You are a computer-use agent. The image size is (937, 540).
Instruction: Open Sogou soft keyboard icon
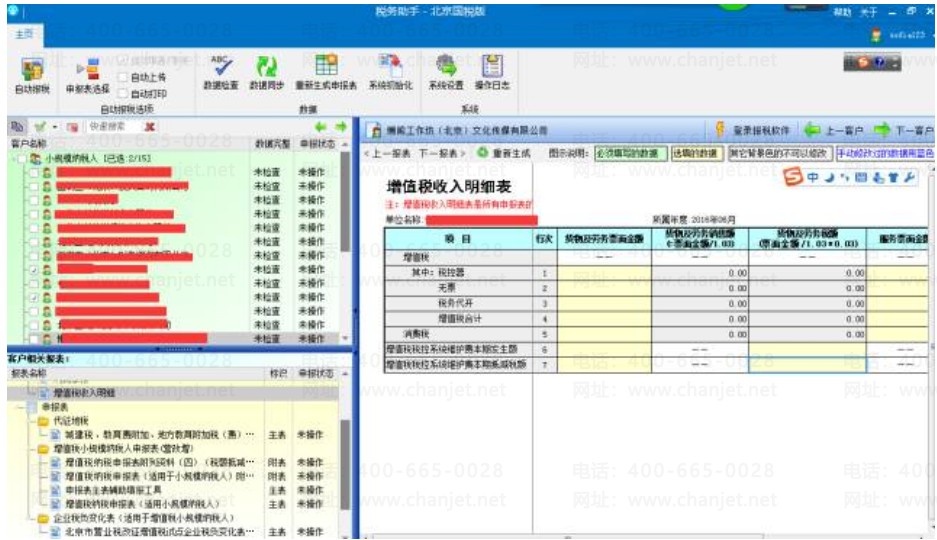(861, 177)
